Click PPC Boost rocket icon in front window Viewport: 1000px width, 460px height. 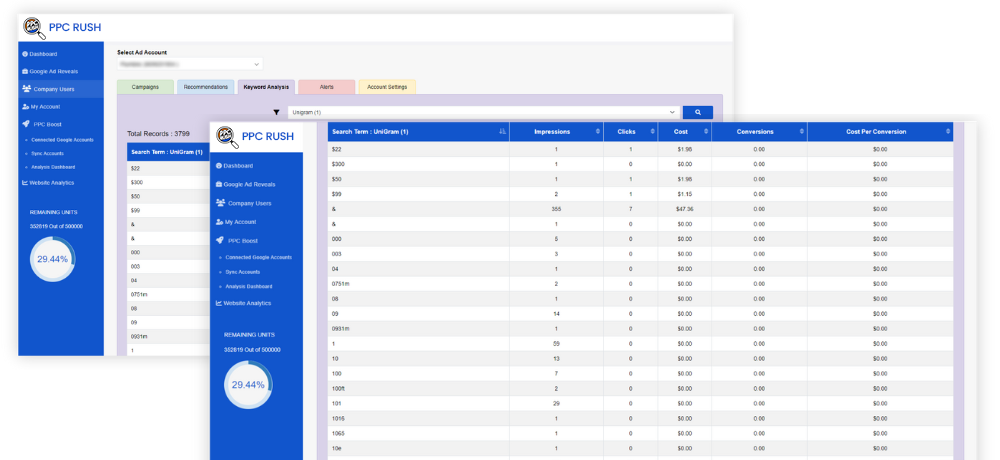[219, 241]
